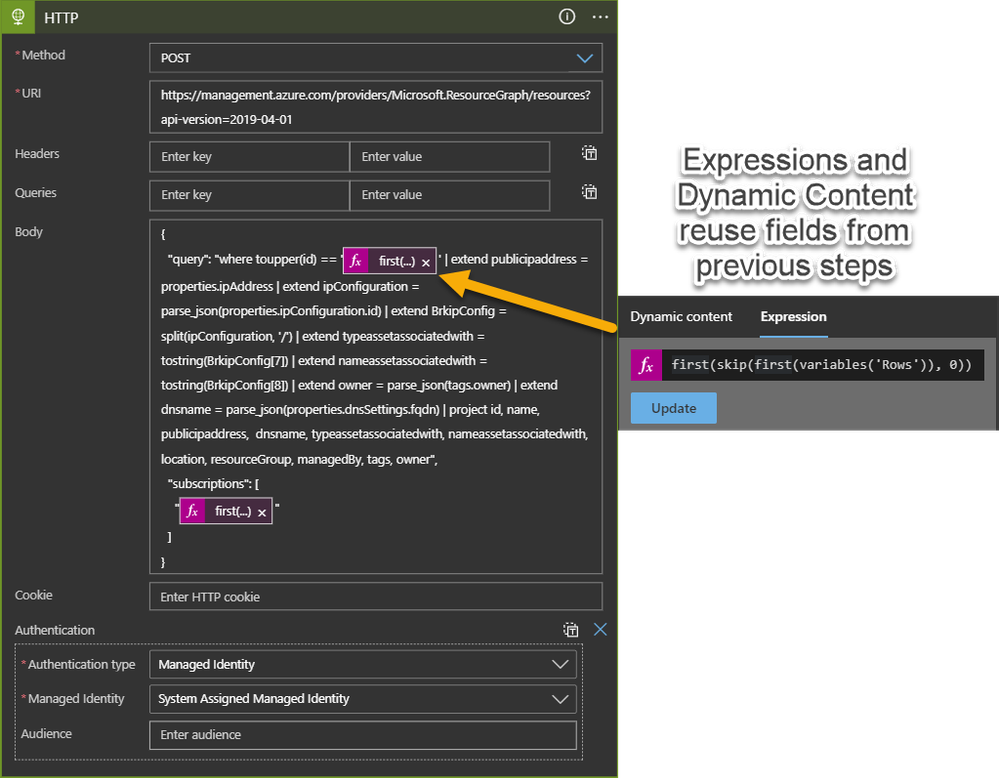Click the Queries Enter key field
This screenshot has height=778, width=999.
250,195
